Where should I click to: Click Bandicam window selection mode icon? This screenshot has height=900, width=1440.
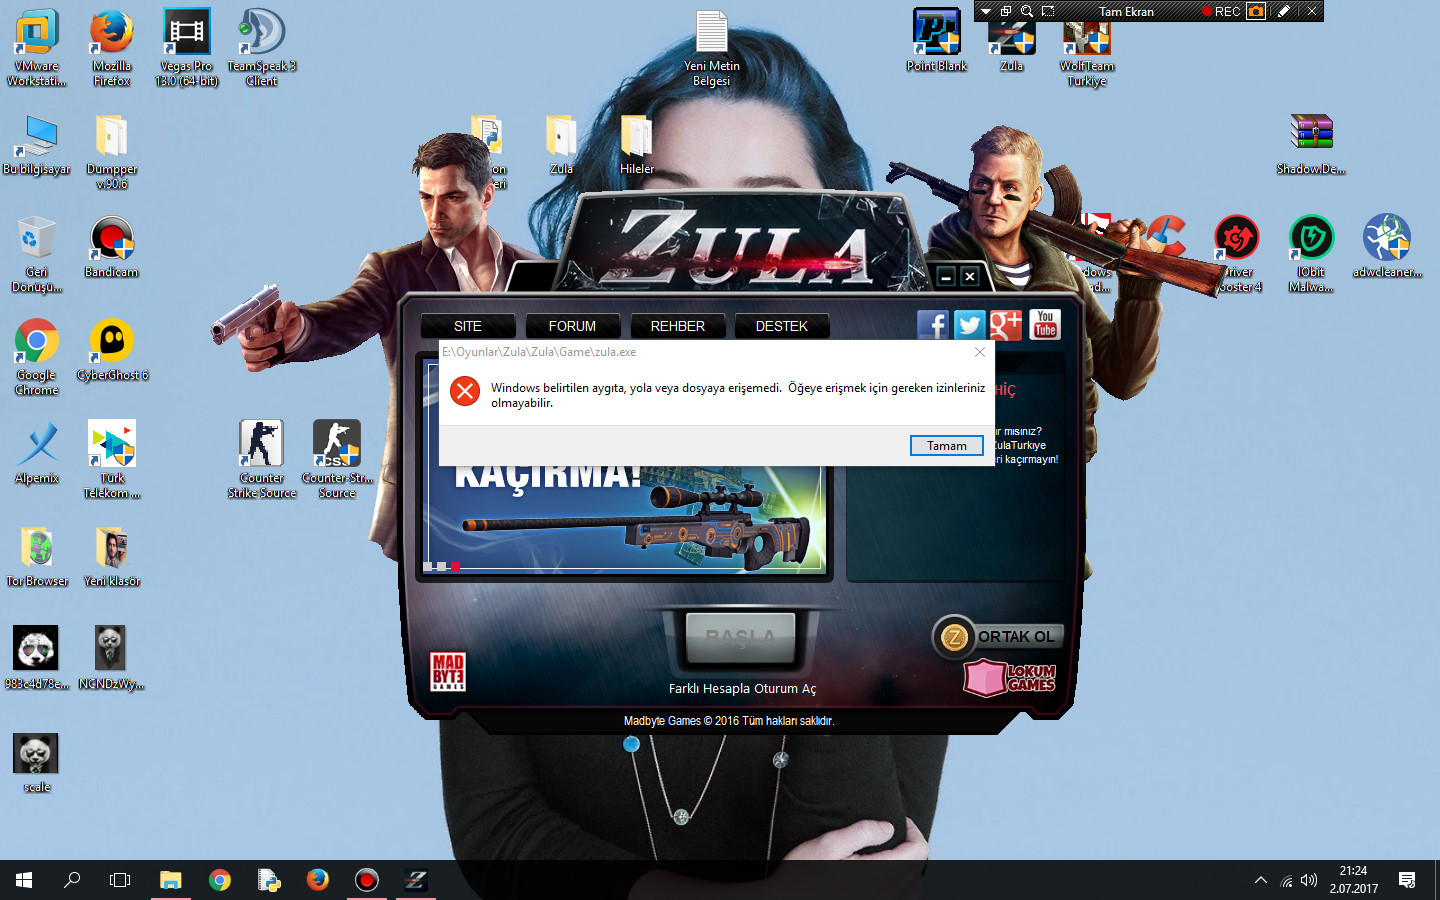tap(1006, 12)
